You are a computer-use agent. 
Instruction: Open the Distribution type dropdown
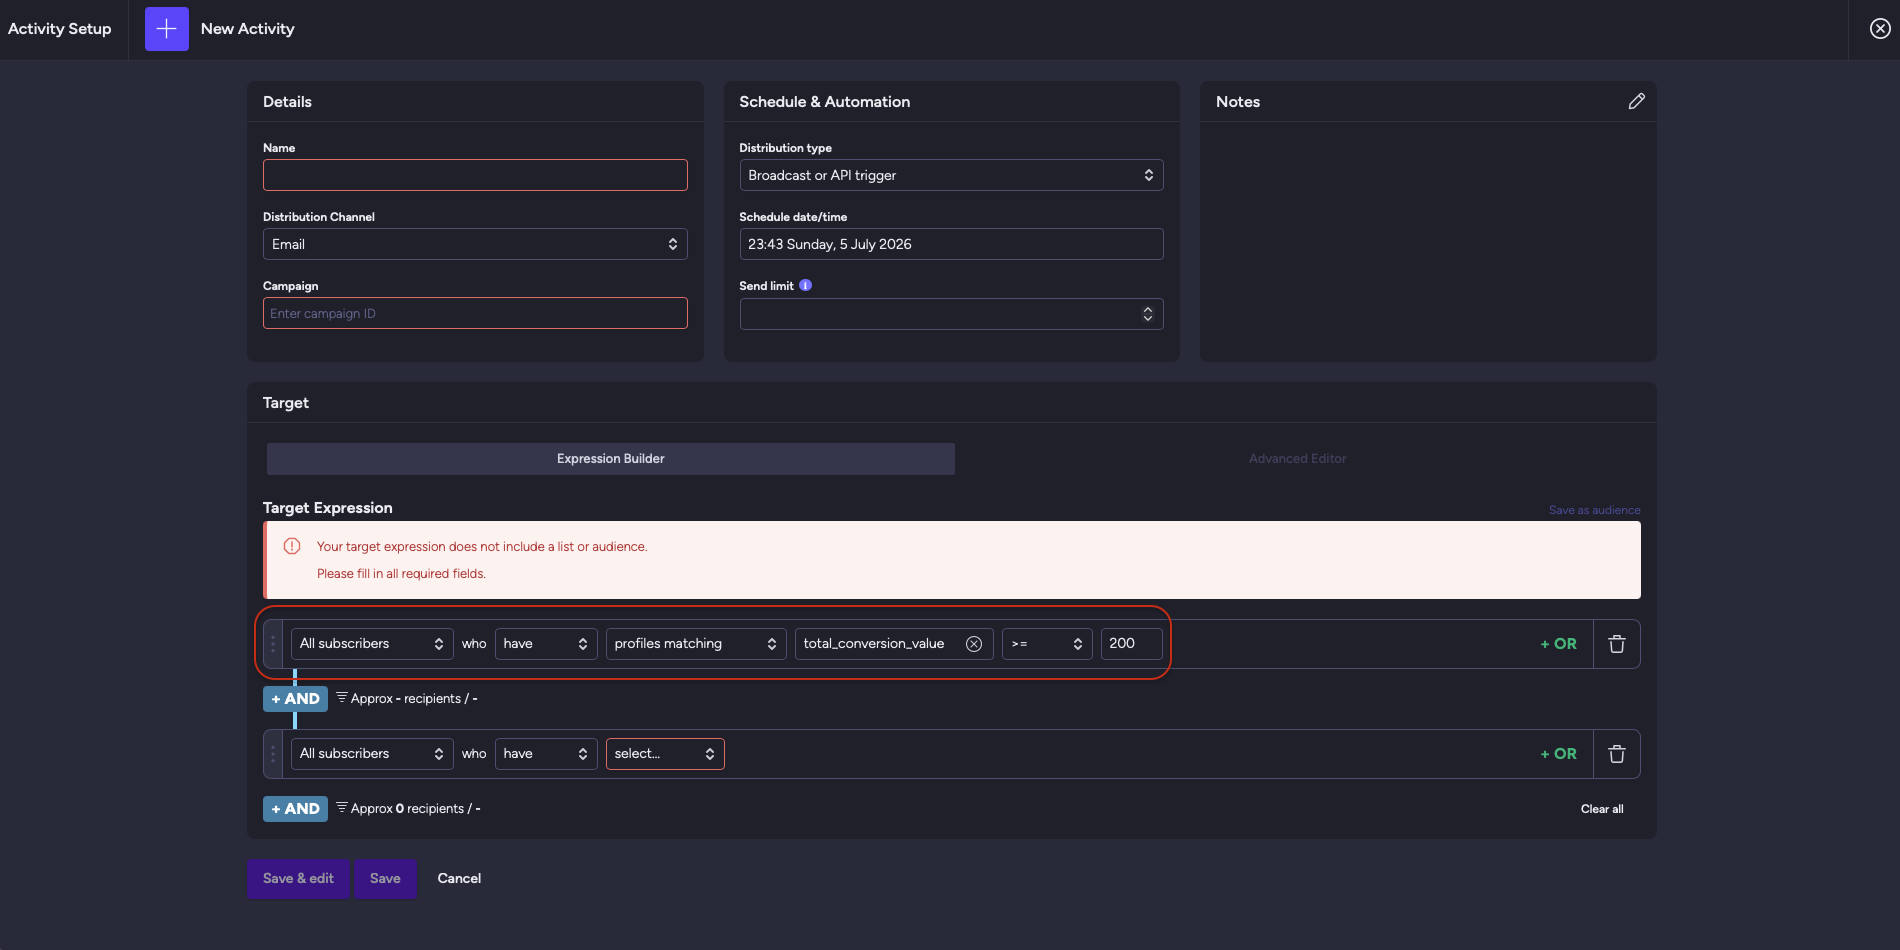click(x=951, y=175)
